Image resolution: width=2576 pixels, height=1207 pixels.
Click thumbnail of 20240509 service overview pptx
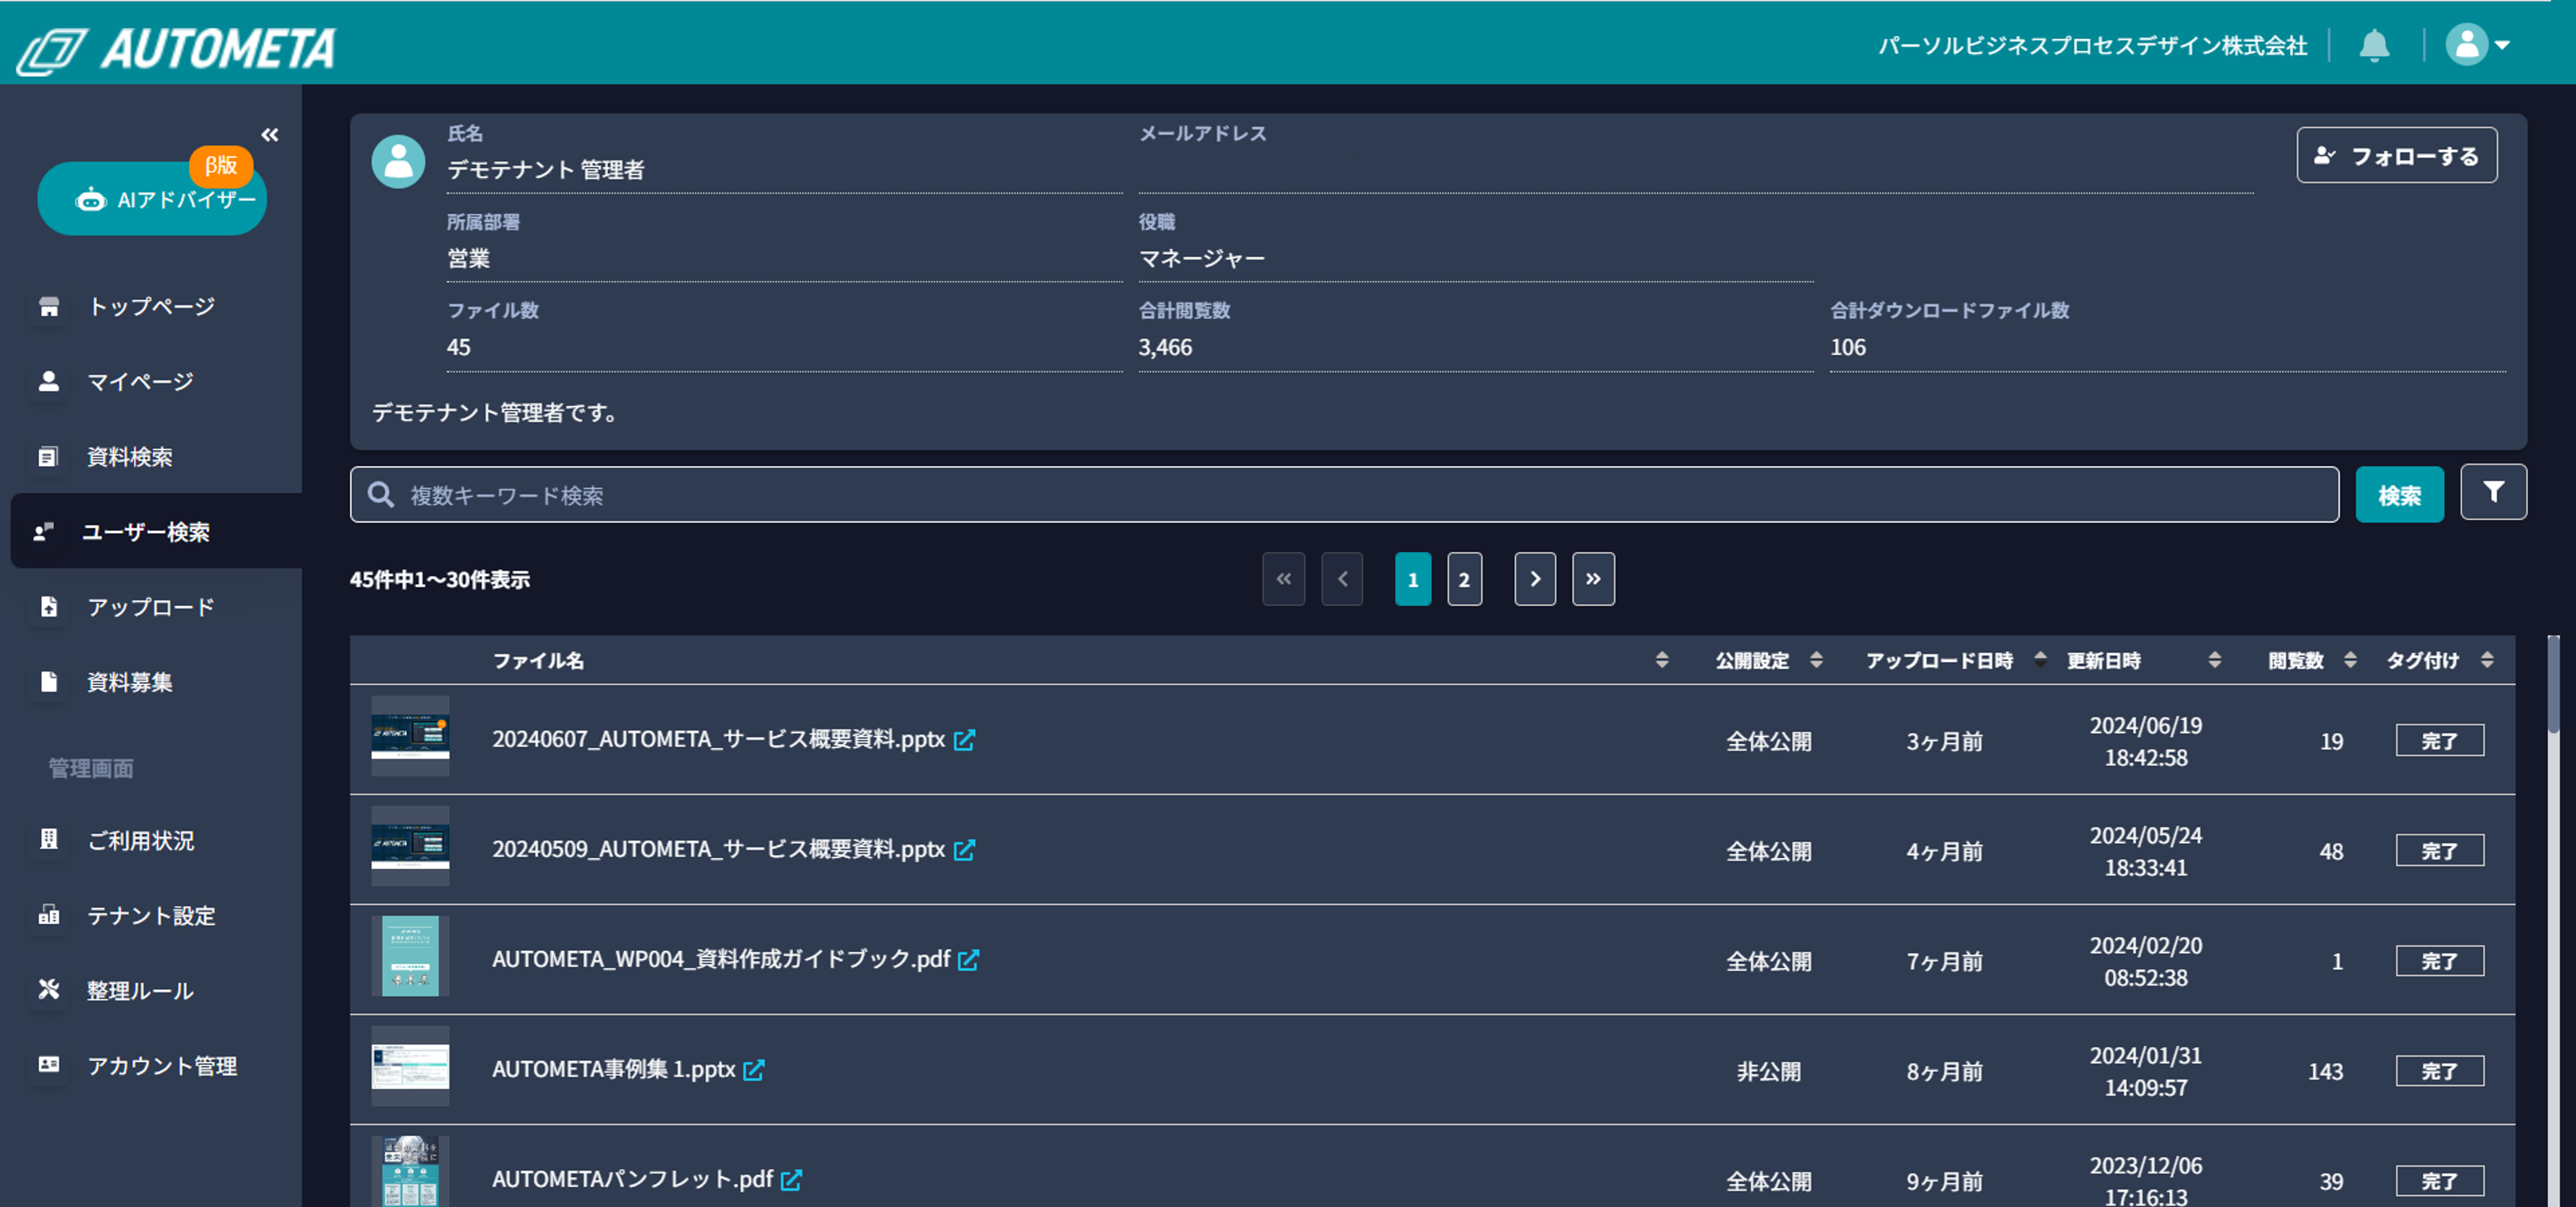coord(410,848)
